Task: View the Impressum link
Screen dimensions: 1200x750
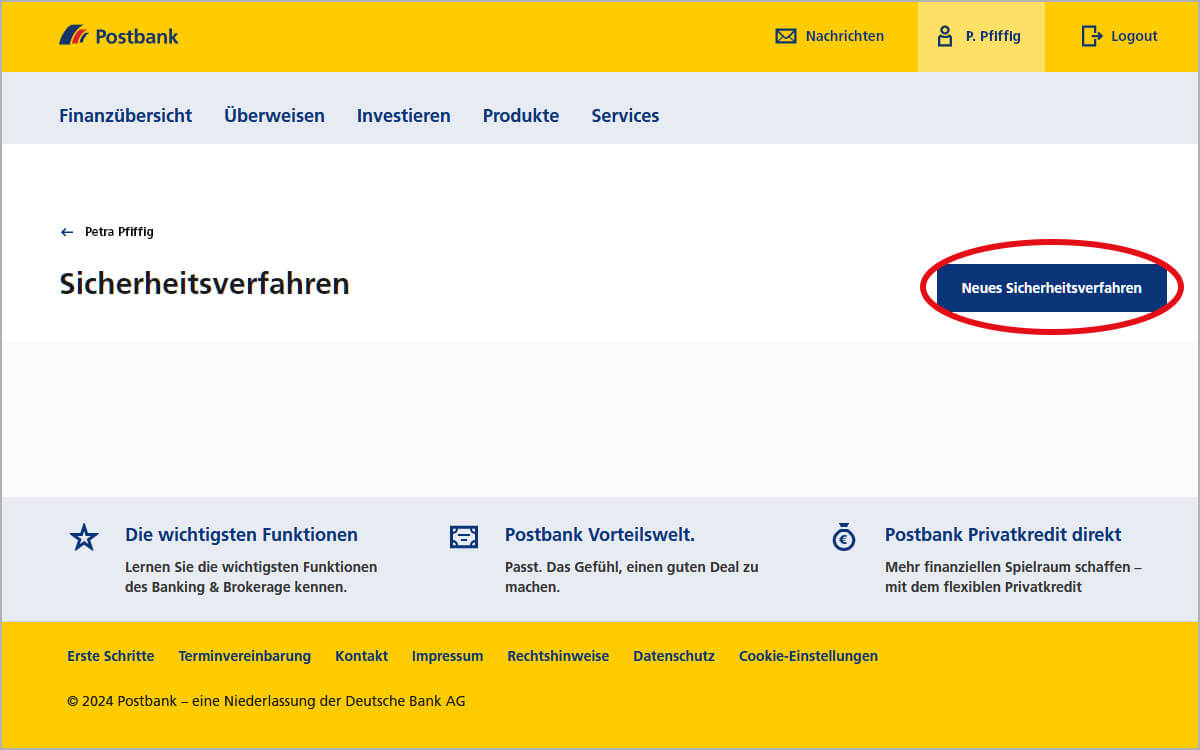Action: click(x=447, y=656)
